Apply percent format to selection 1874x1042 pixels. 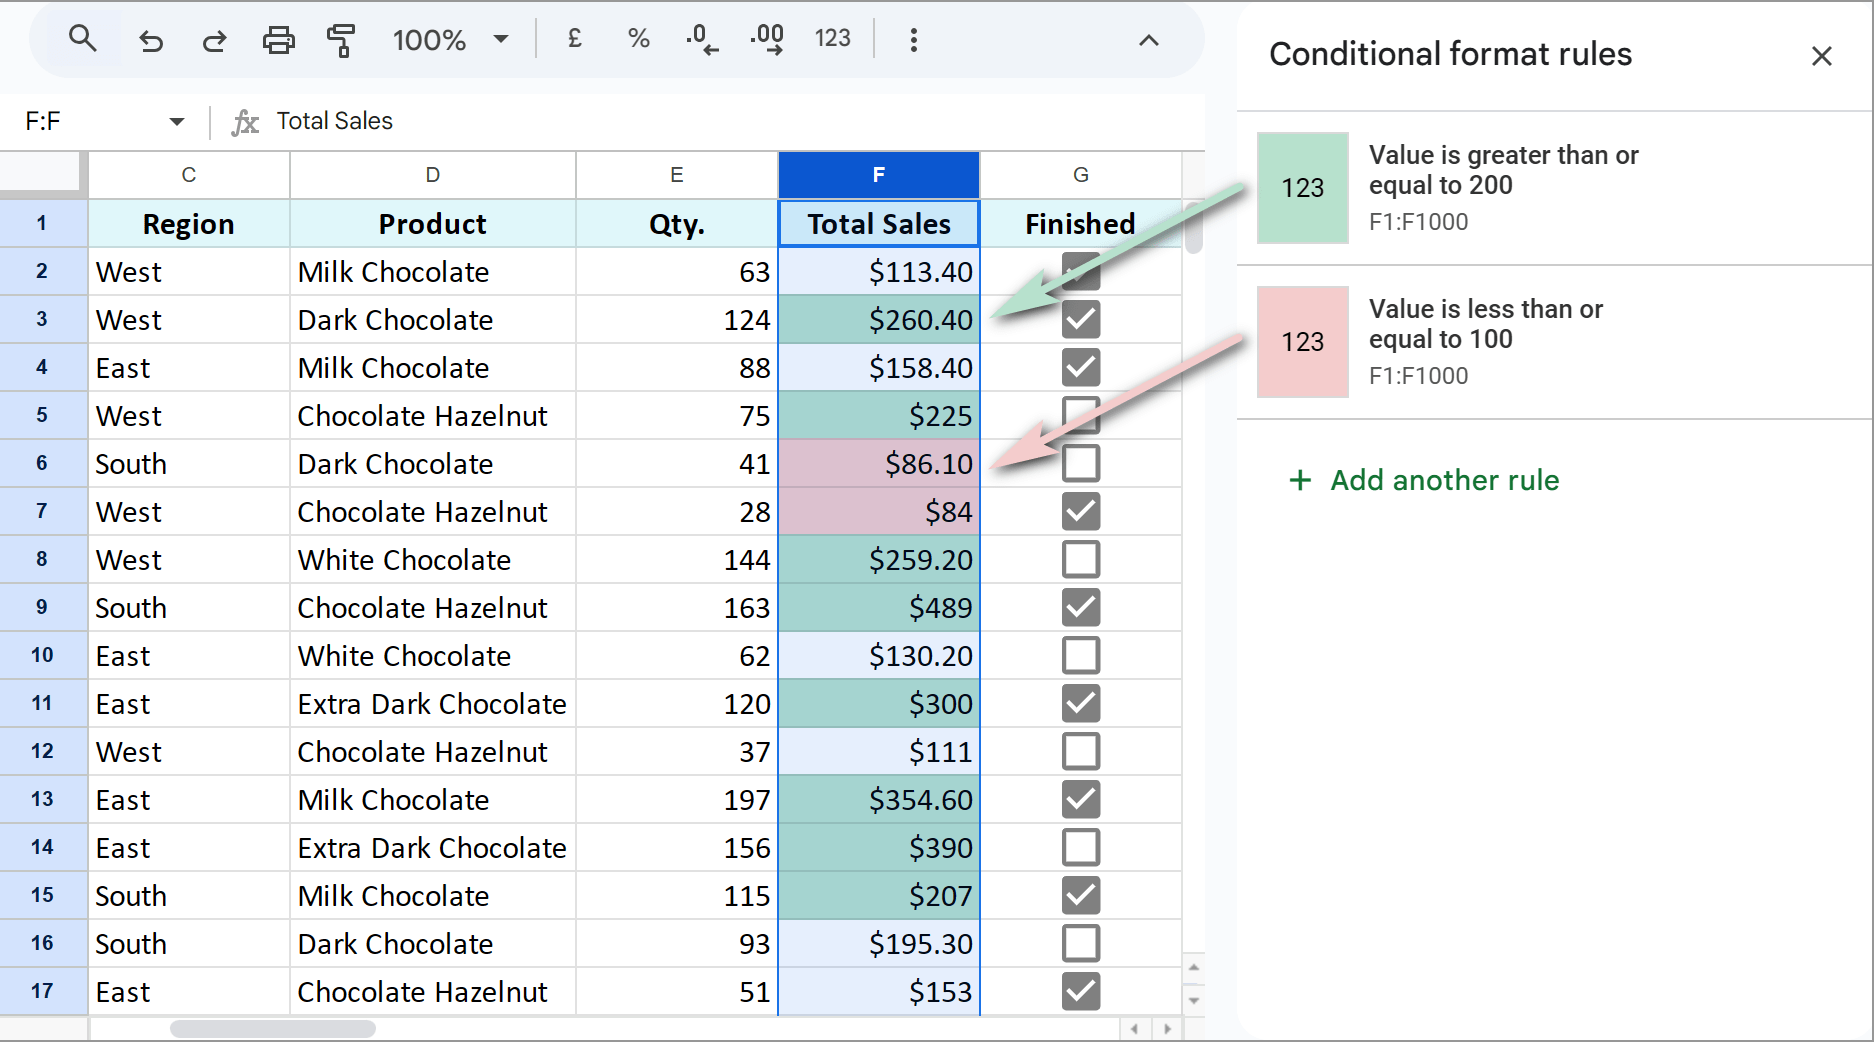pos(638,40)
